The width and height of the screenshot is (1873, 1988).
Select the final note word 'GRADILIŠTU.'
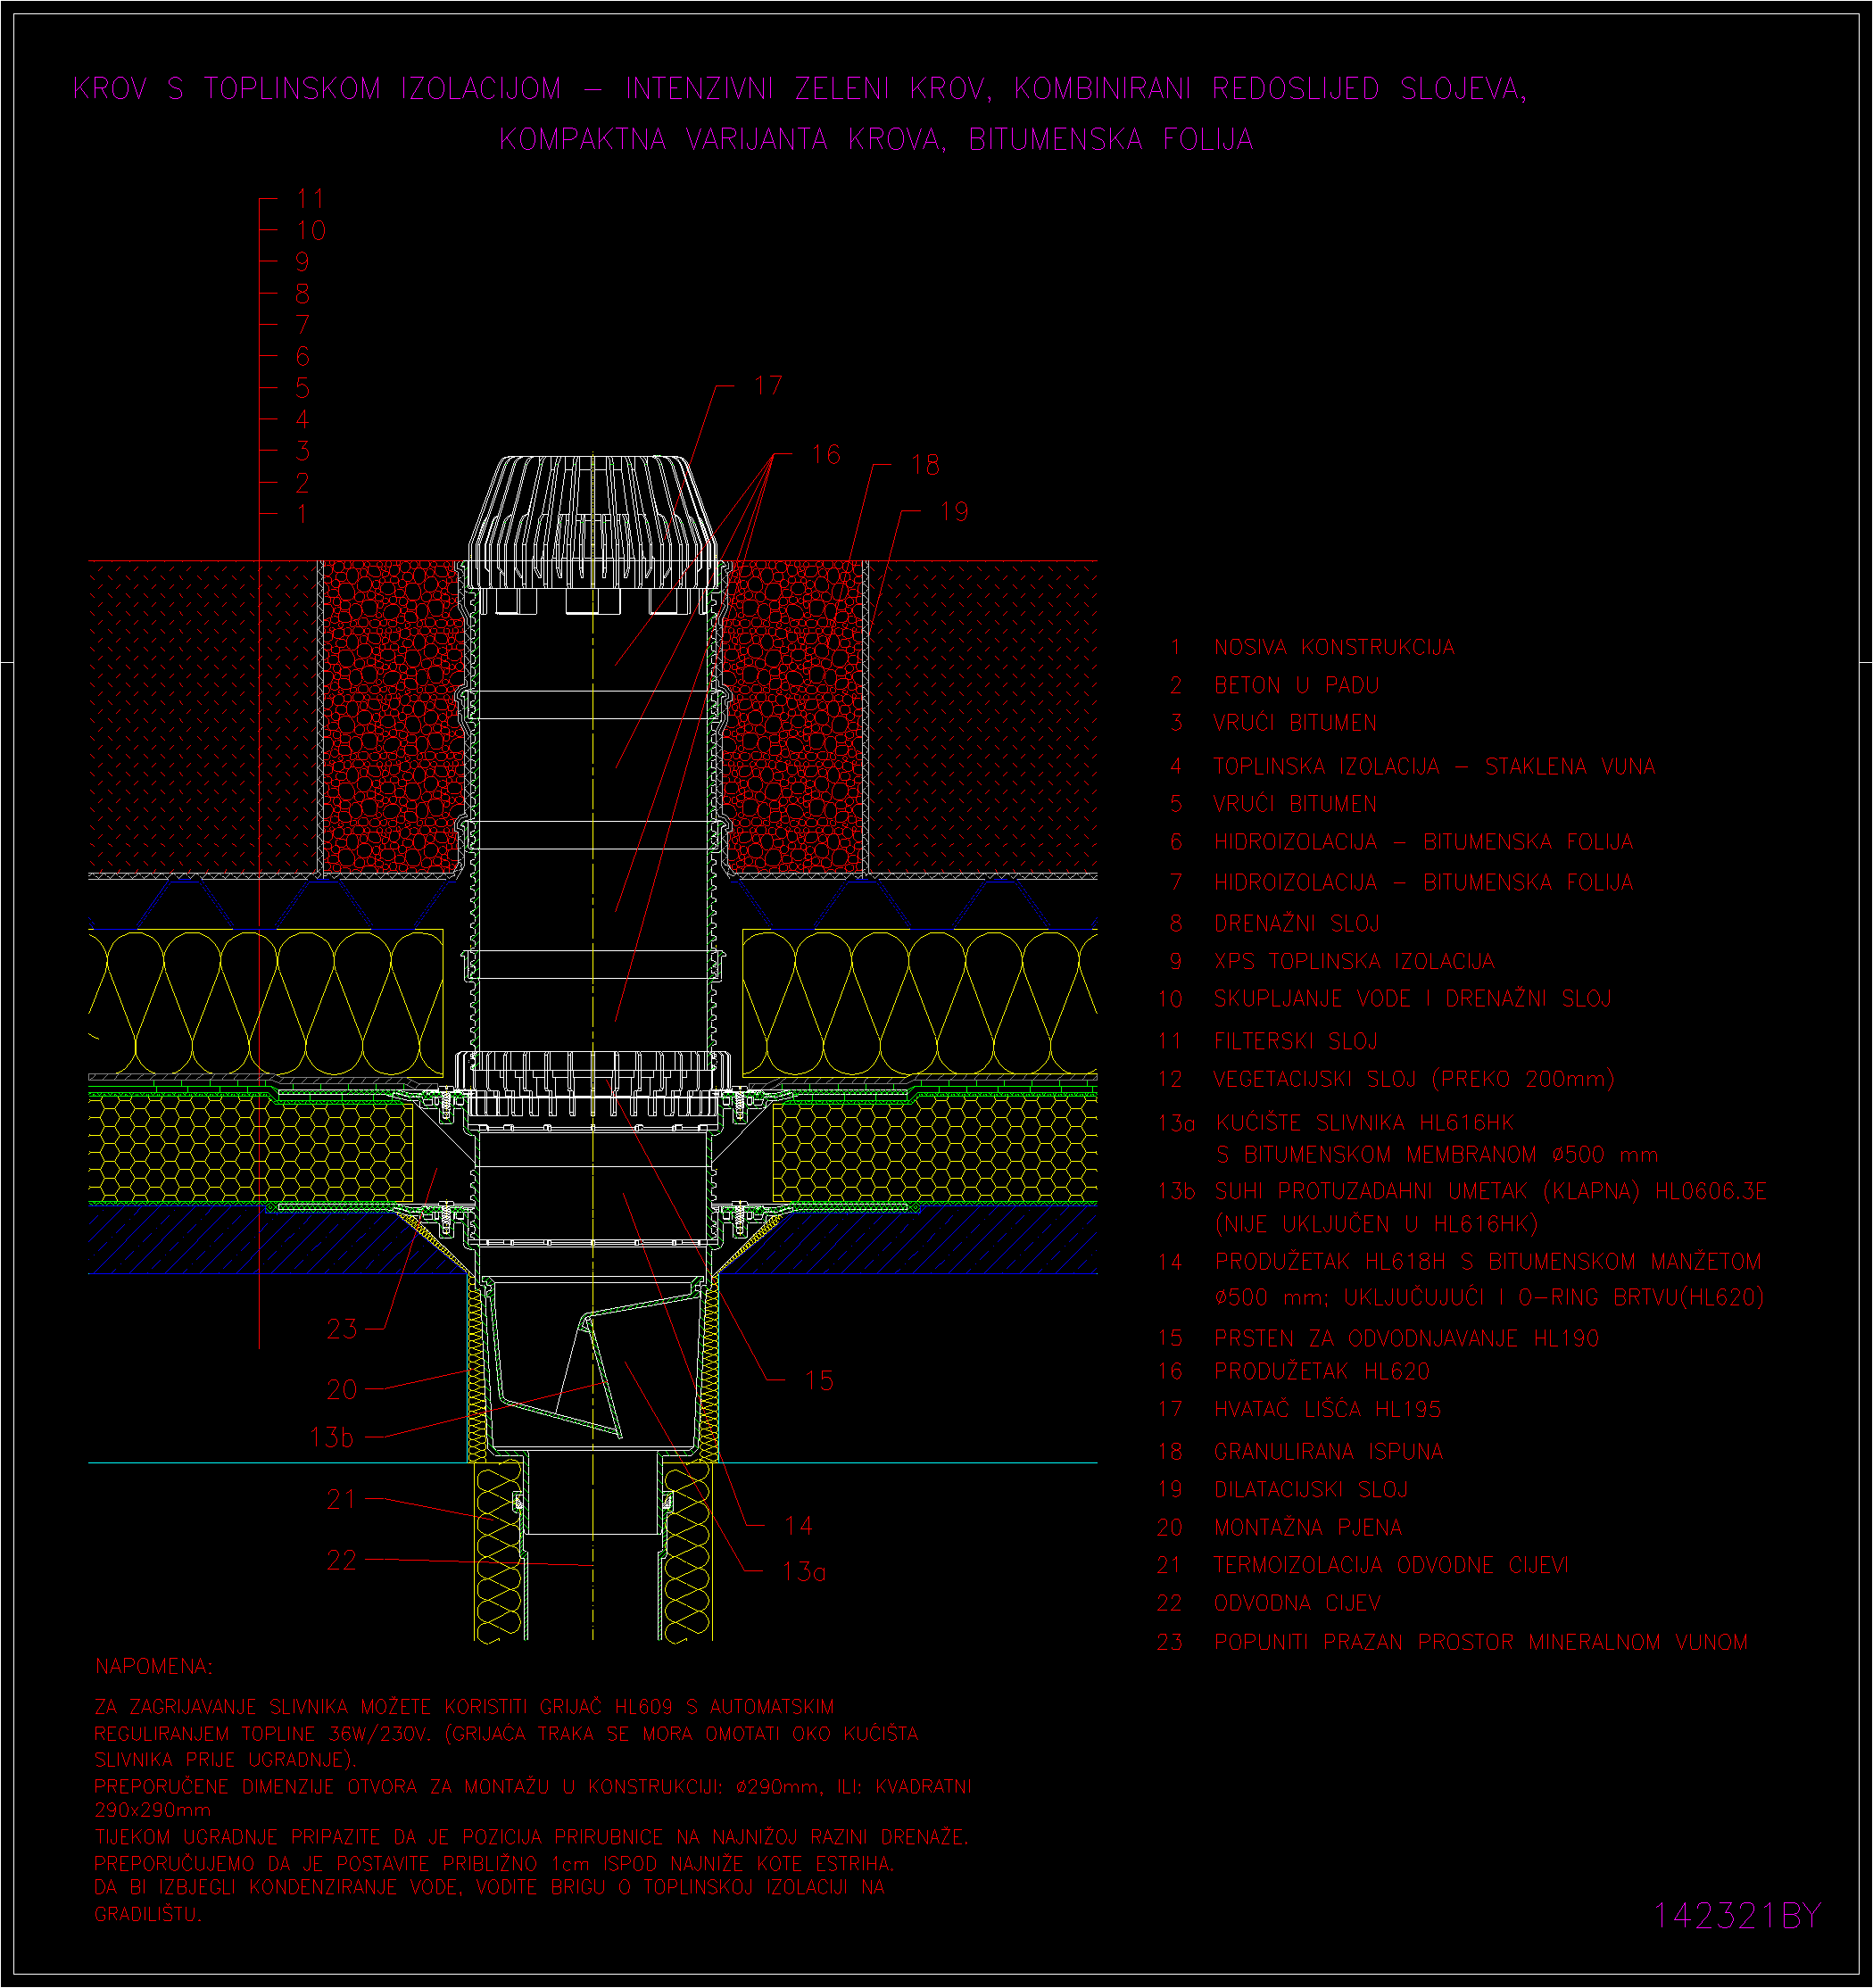pos(147,1914)
